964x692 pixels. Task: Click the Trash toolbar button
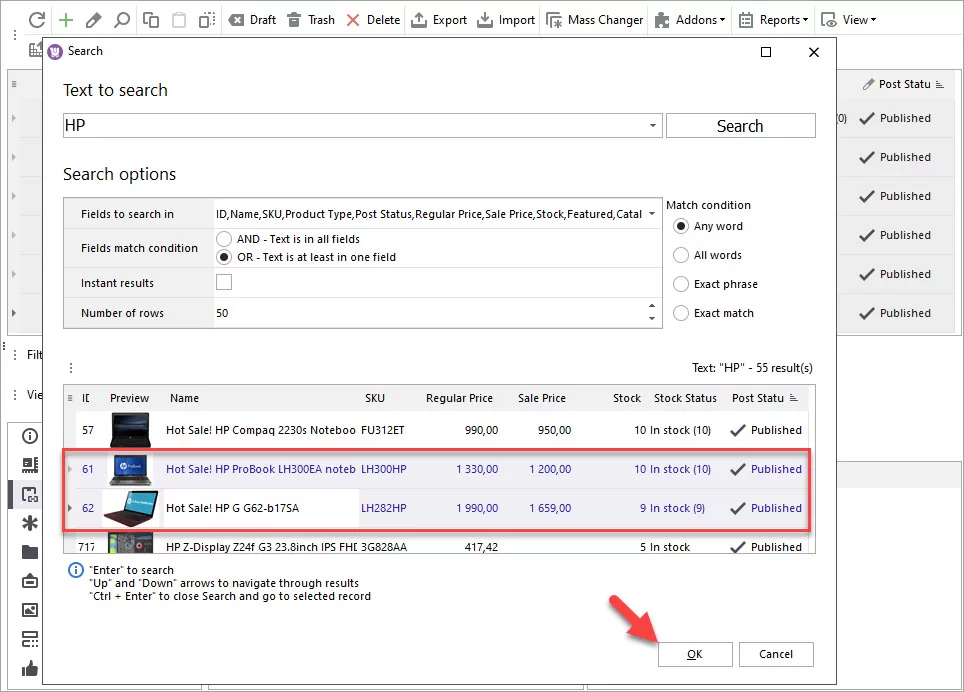(x=310, y=20)
